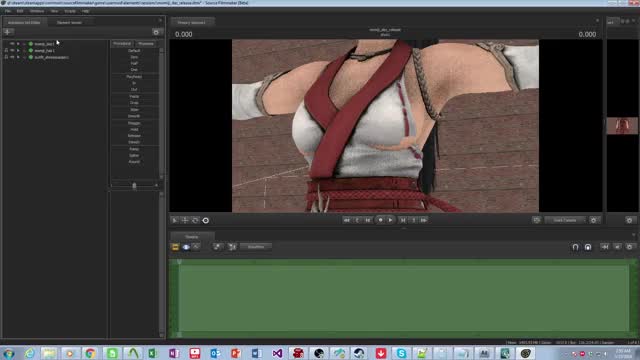640x360 pixels.
Task: Select the Procedural tab
Action: [122, 44]
